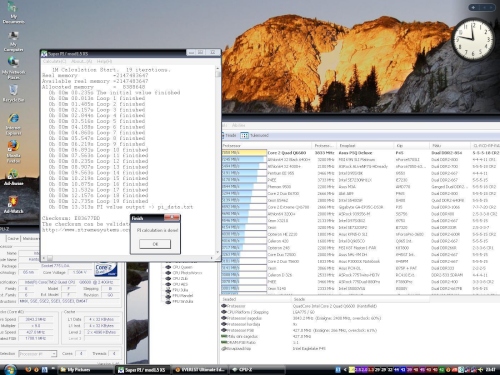Switch to the Mainboard tab in CPU-Z
Screen dimensions: 500x375
(31, 239)
